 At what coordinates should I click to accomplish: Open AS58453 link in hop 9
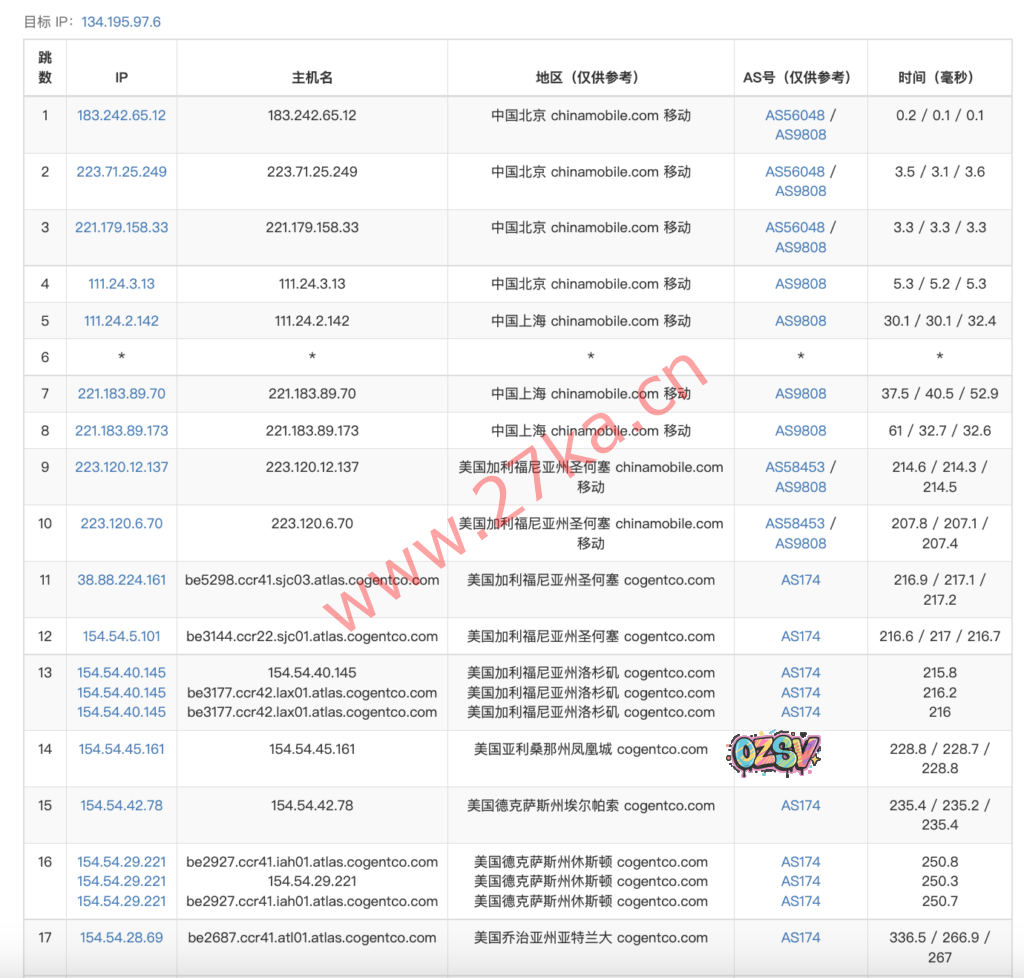[x=795, y=467]
